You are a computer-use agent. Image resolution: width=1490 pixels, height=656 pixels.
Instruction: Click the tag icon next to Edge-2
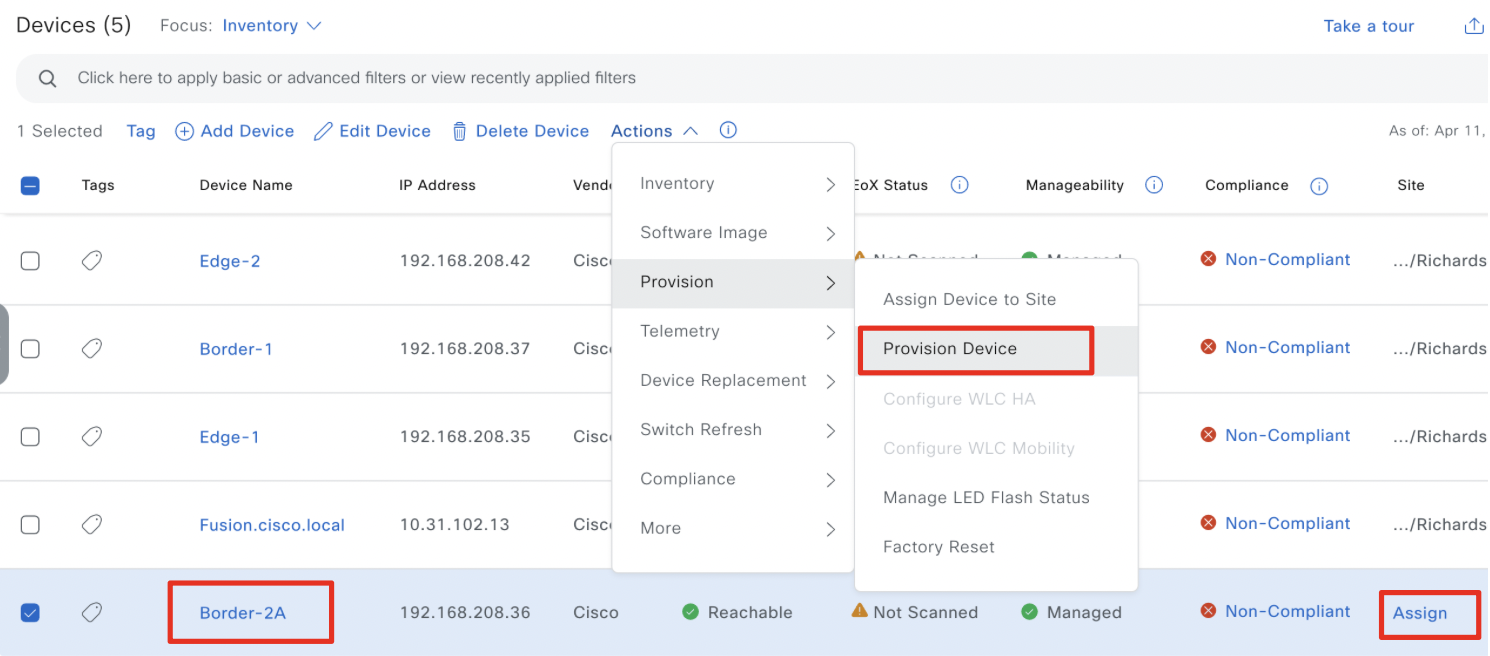91,260
